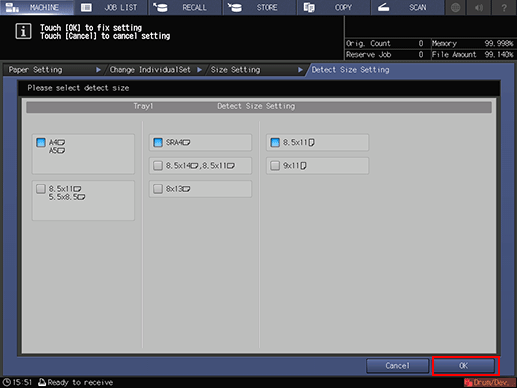This screenshot has width=517, height=388.
Task: Open the RECALL screen
Action: tap(185, 7)
